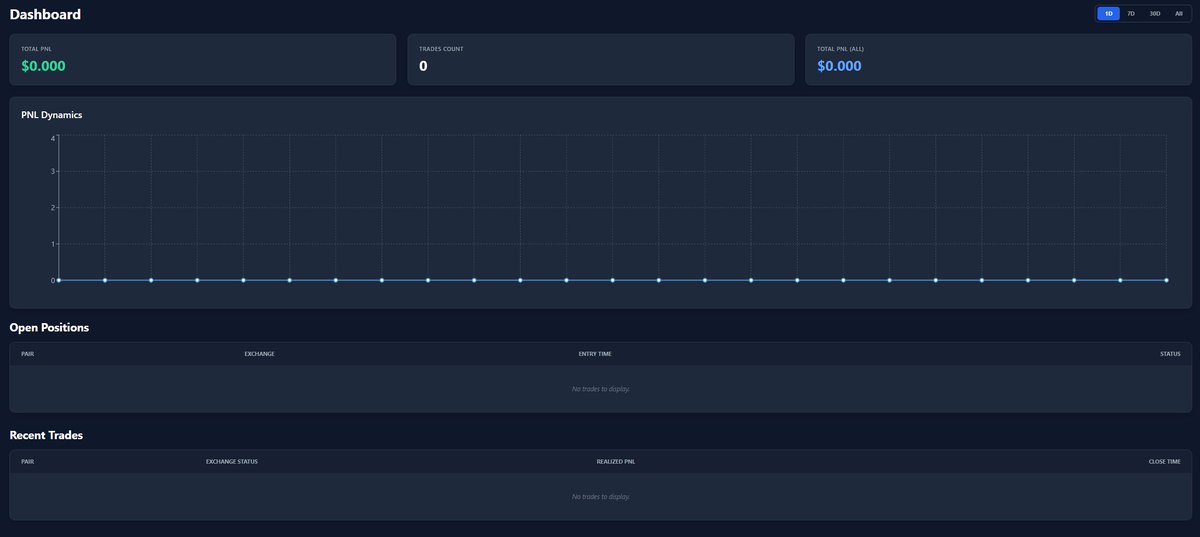Click the Recent Trades section heading
The width and height of the screenshot is (1200, 537).
pyautogui.click(x=46, y=436)
